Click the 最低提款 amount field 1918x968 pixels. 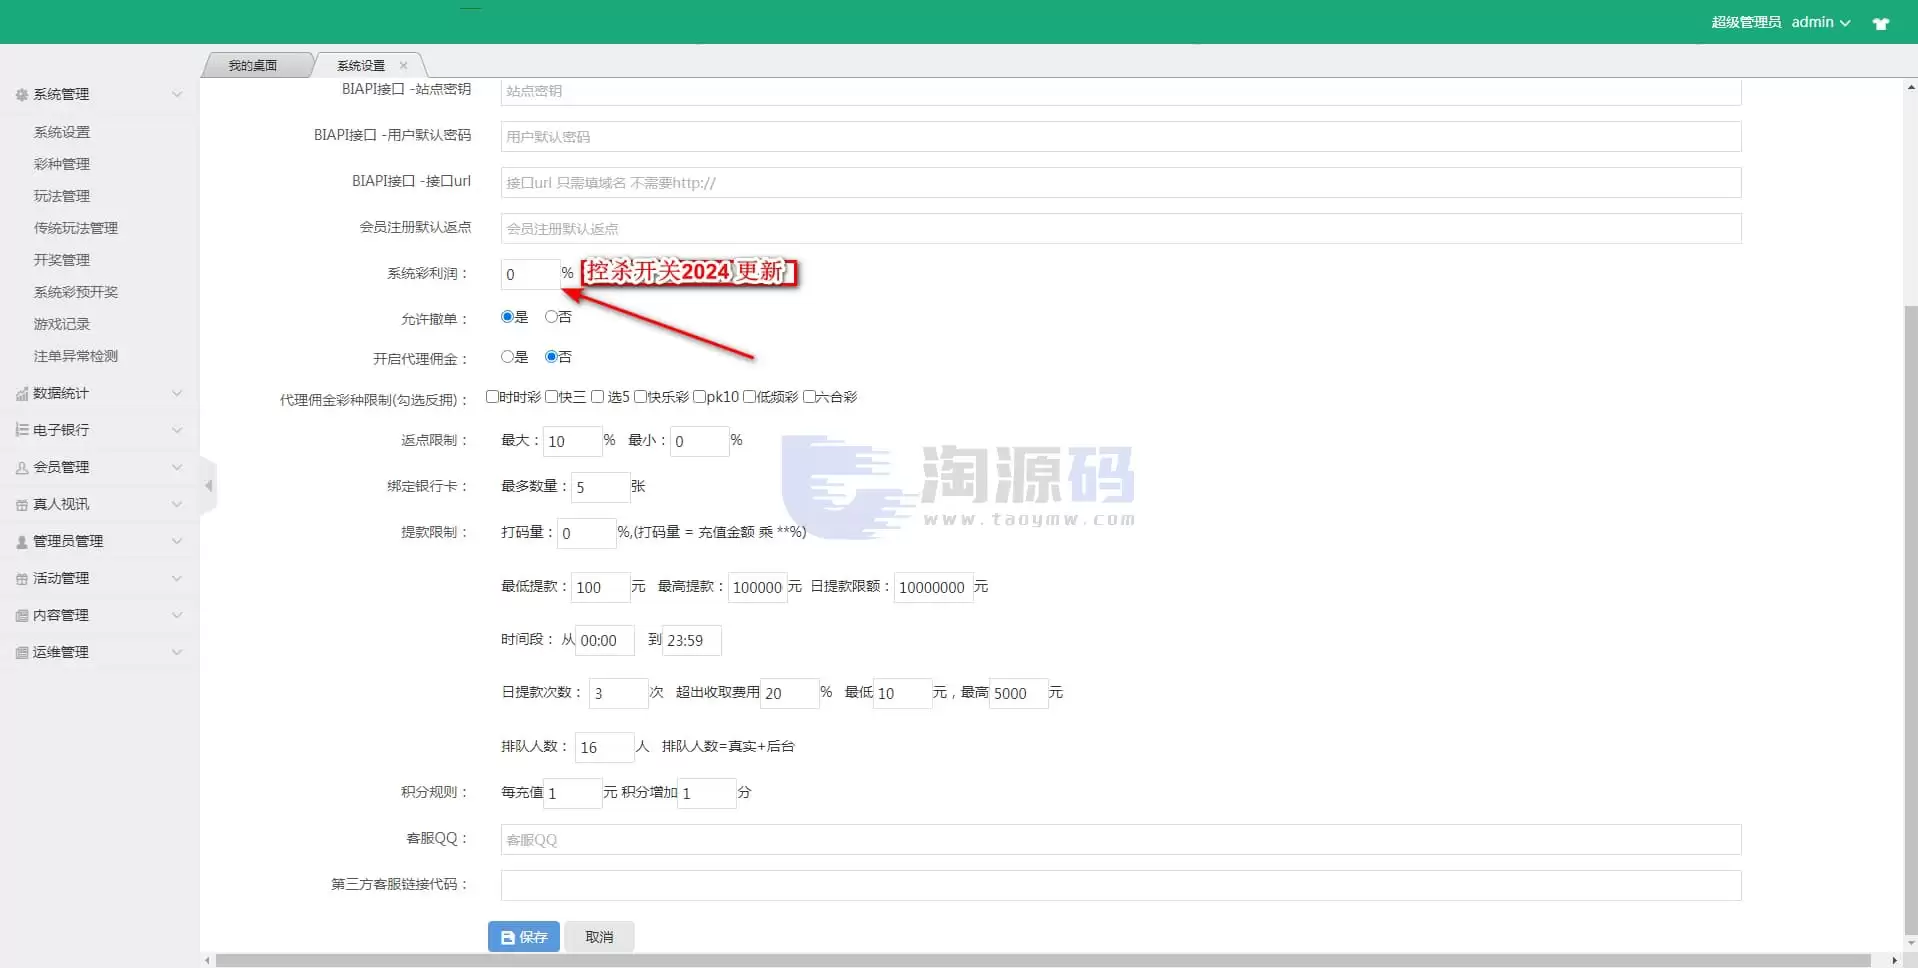click(600, 587)
